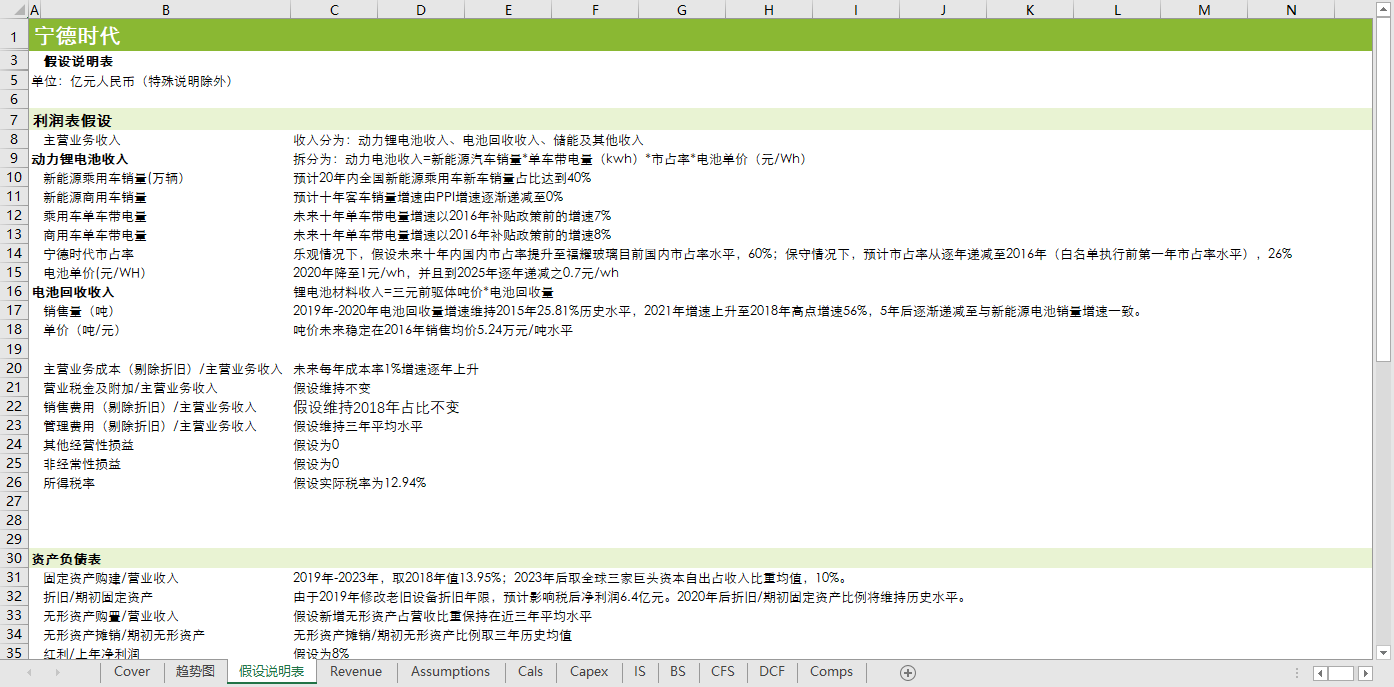
Task: Switch to the DCF sheet tab
Action: click(x=772, y=672)
